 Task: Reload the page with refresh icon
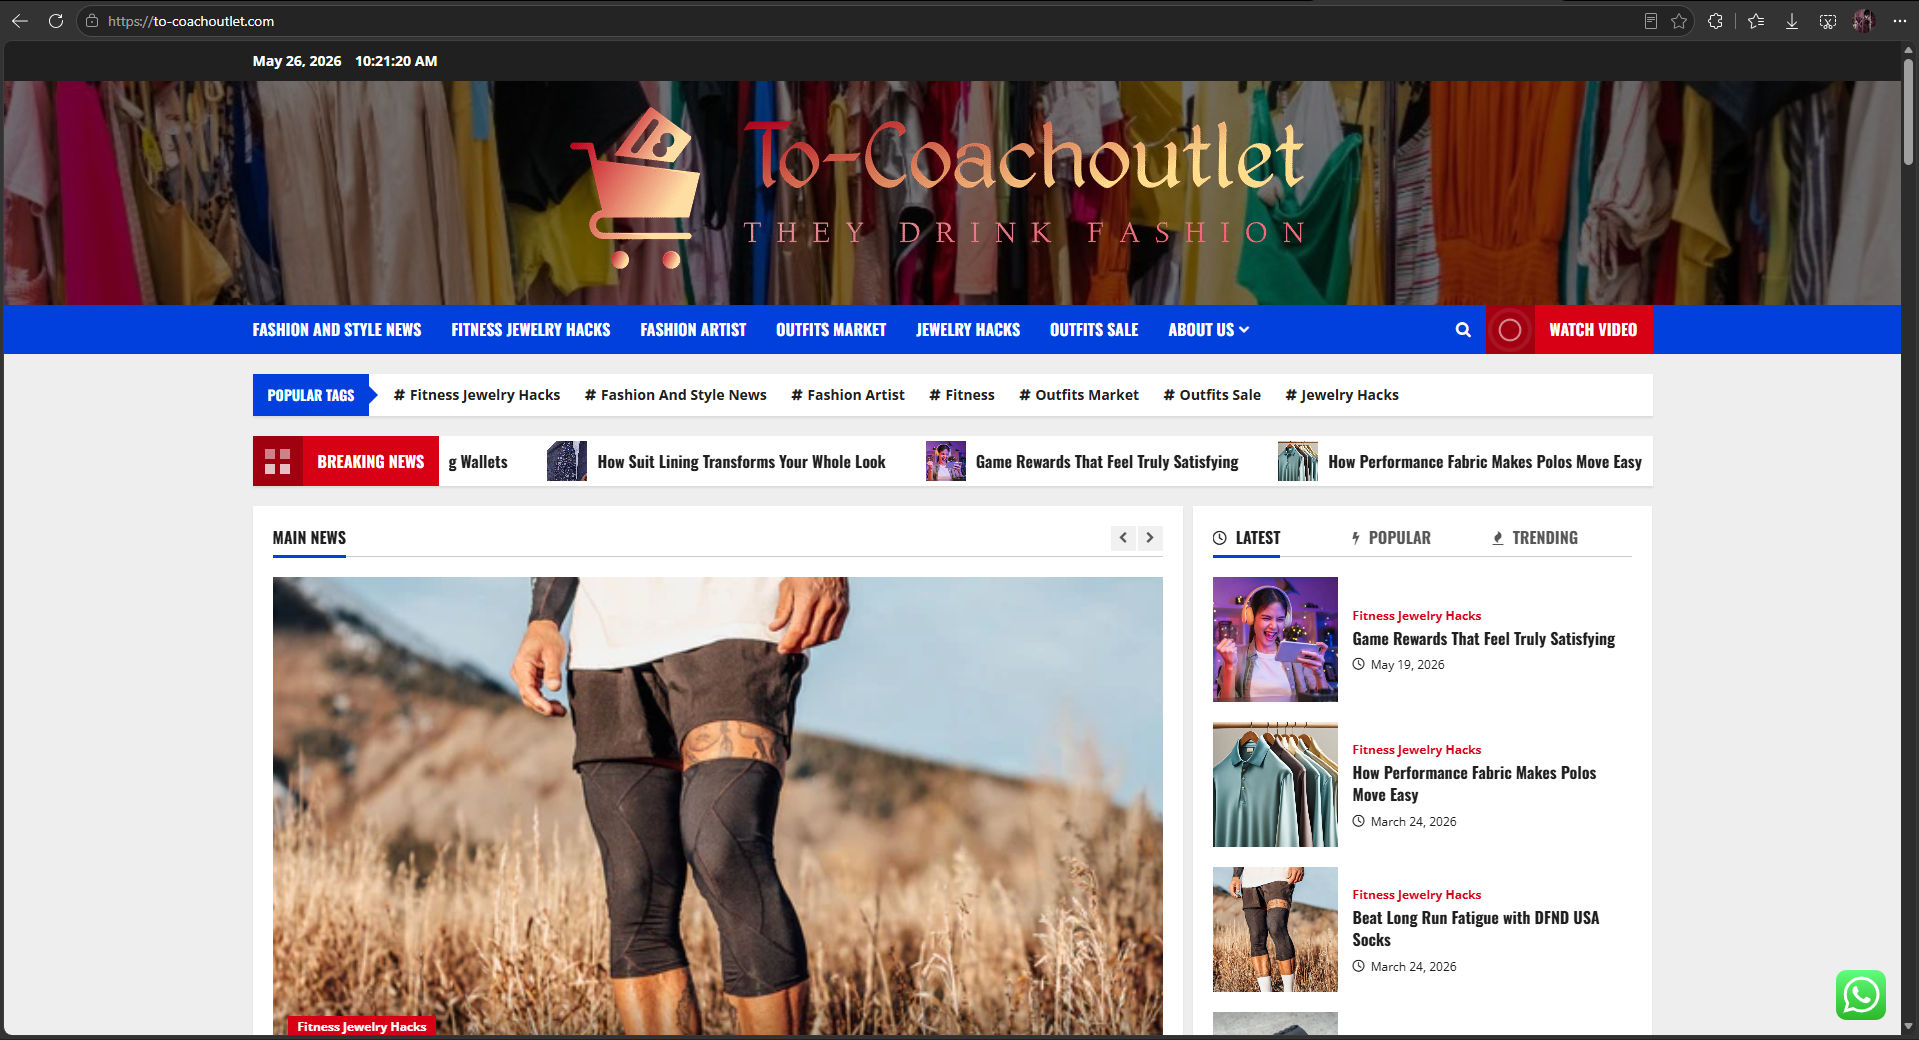tap(56, 21)
